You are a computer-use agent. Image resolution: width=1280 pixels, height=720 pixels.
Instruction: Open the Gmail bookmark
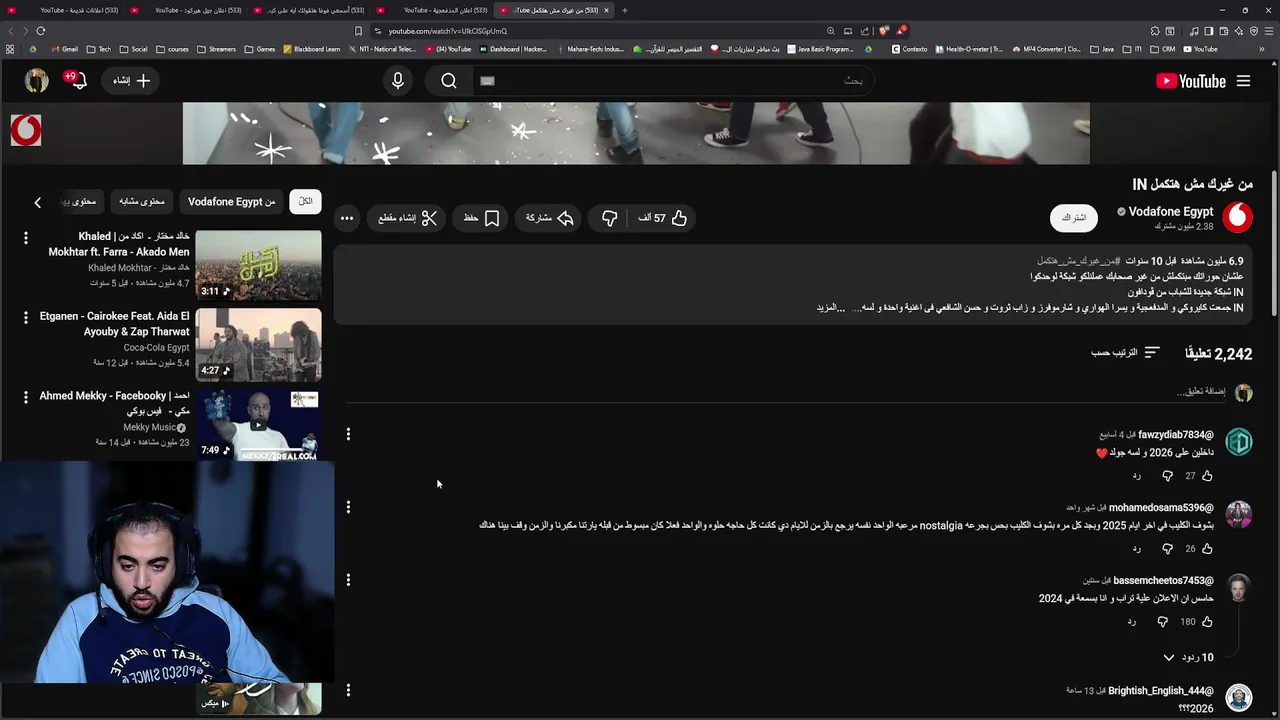pyautogui.click(x=63, y=49)
